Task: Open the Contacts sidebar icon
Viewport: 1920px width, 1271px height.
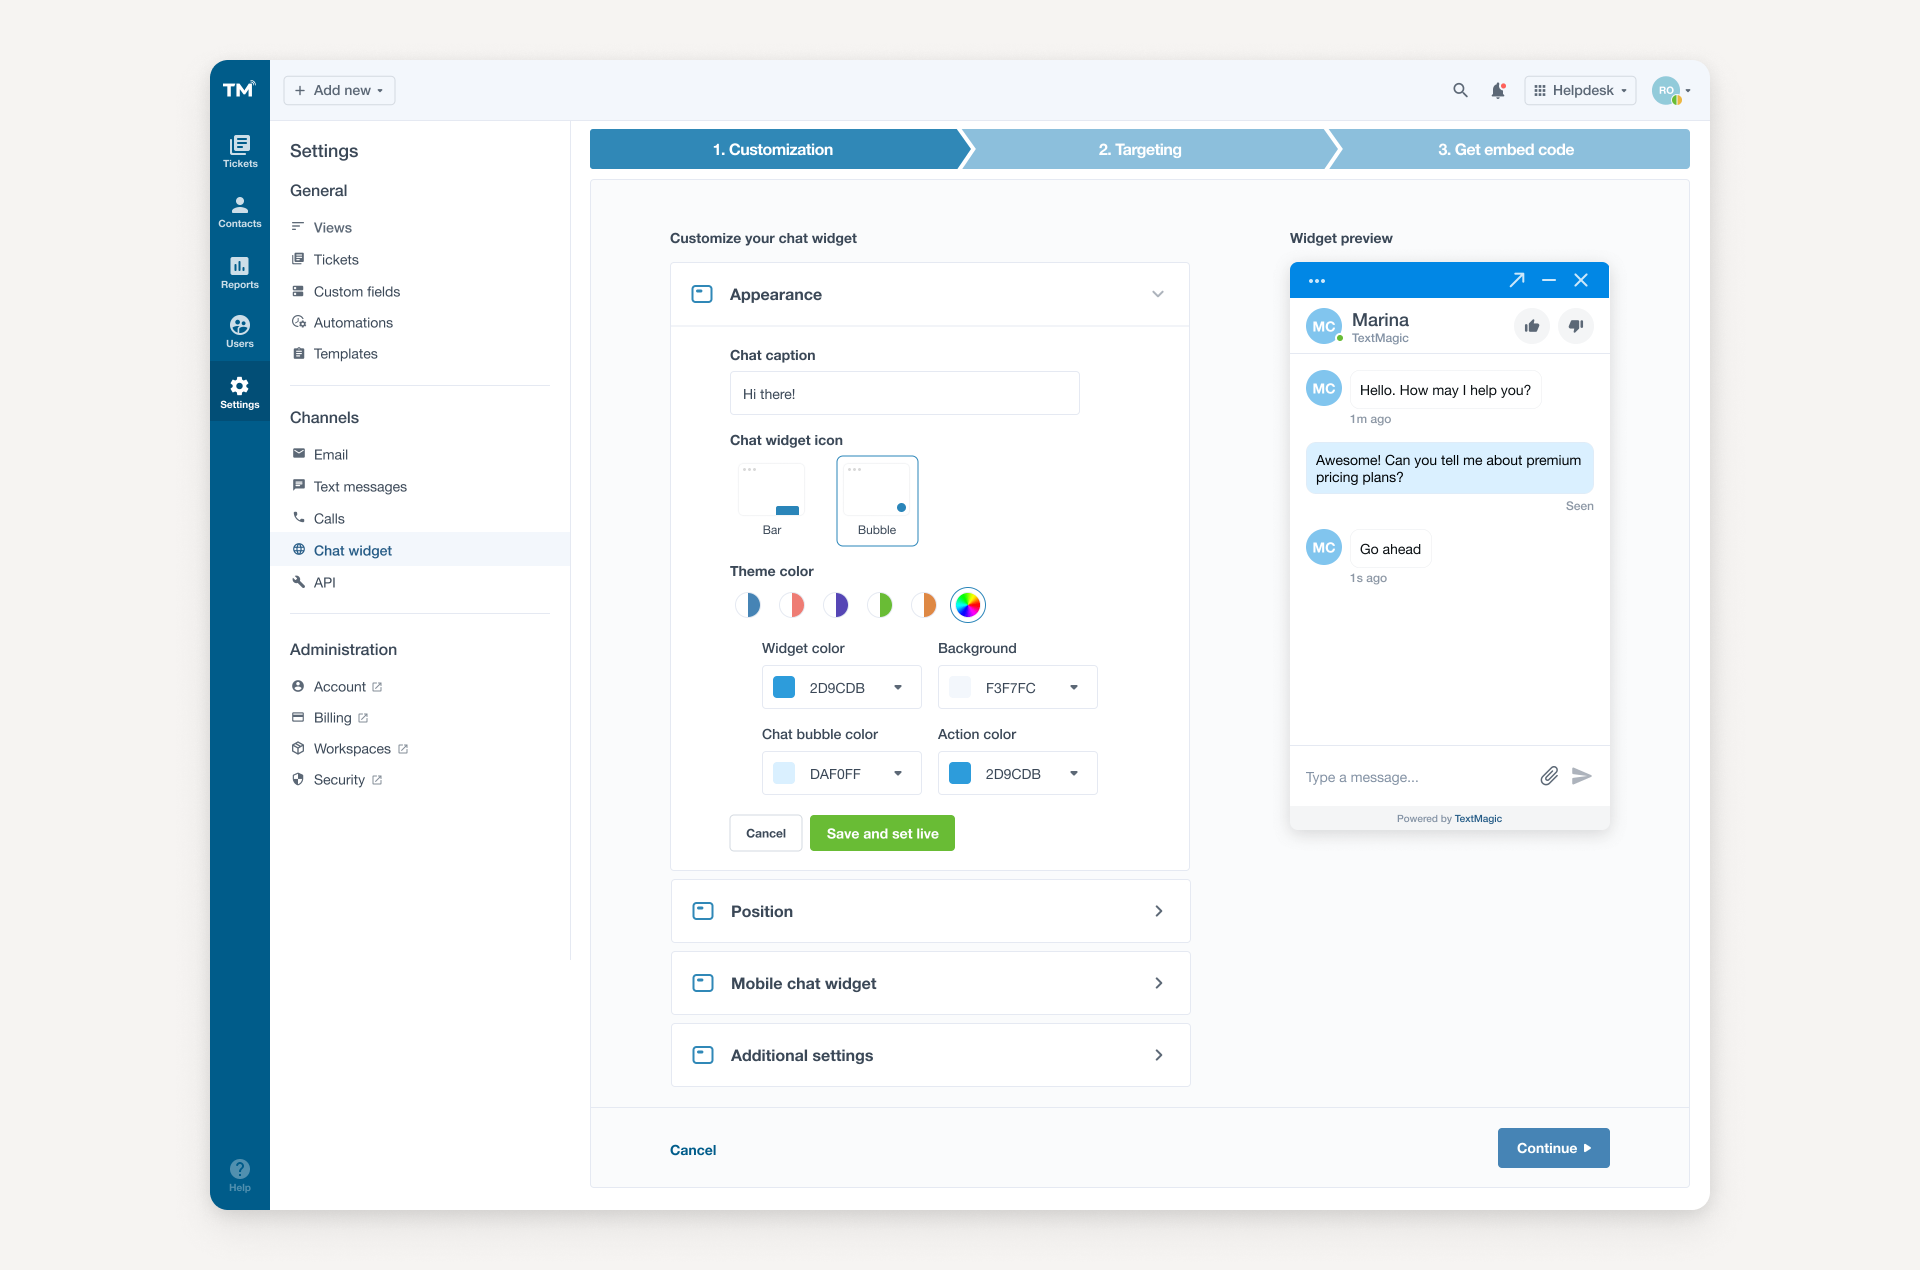Action: 239,211
